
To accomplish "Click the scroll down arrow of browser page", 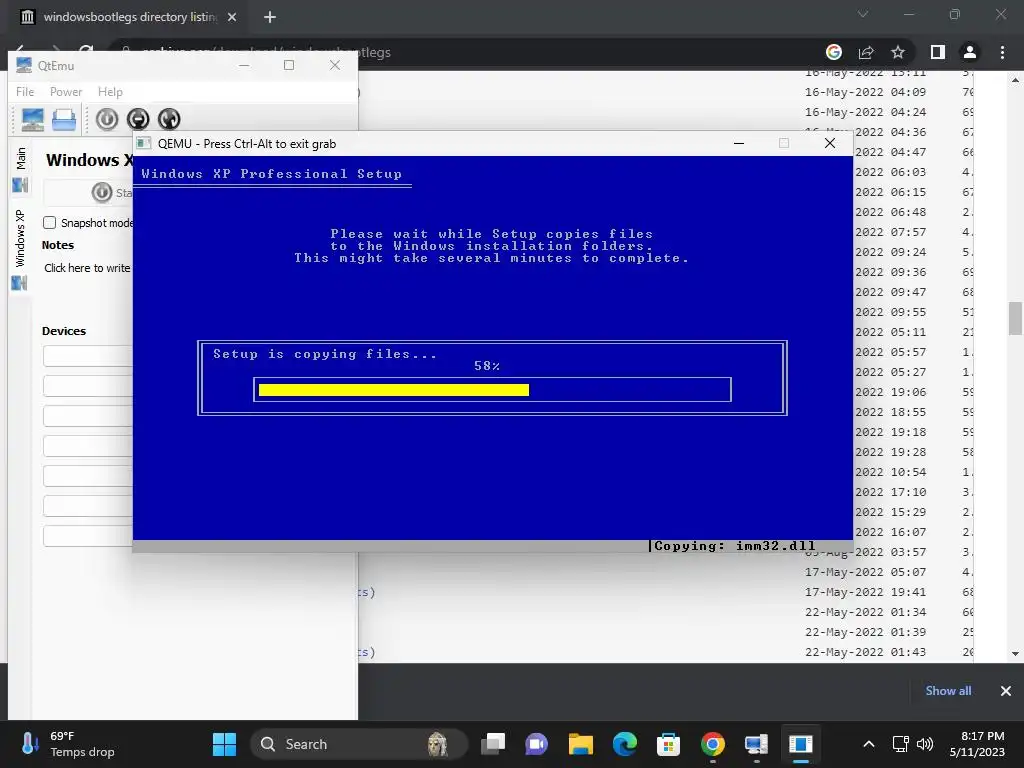I will 1015,654.
